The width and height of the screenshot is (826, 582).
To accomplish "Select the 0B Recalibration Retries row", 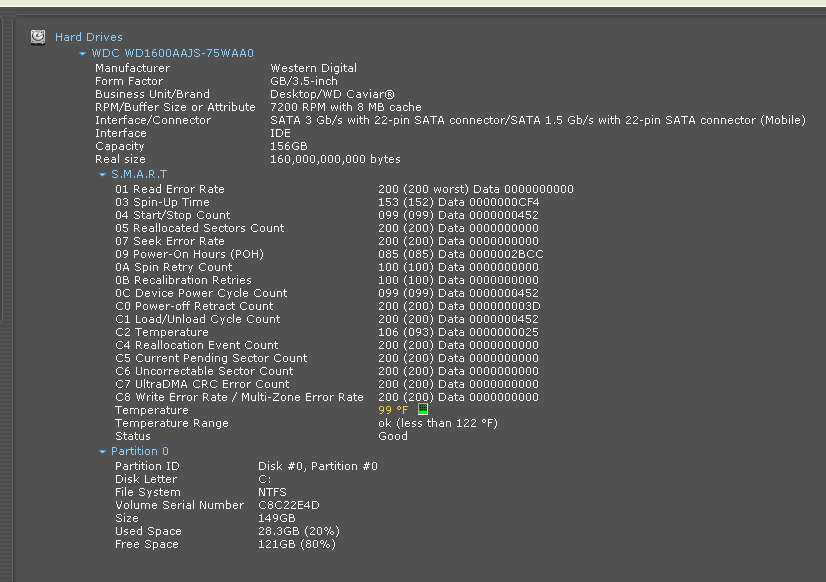I will tap(327, 280).
